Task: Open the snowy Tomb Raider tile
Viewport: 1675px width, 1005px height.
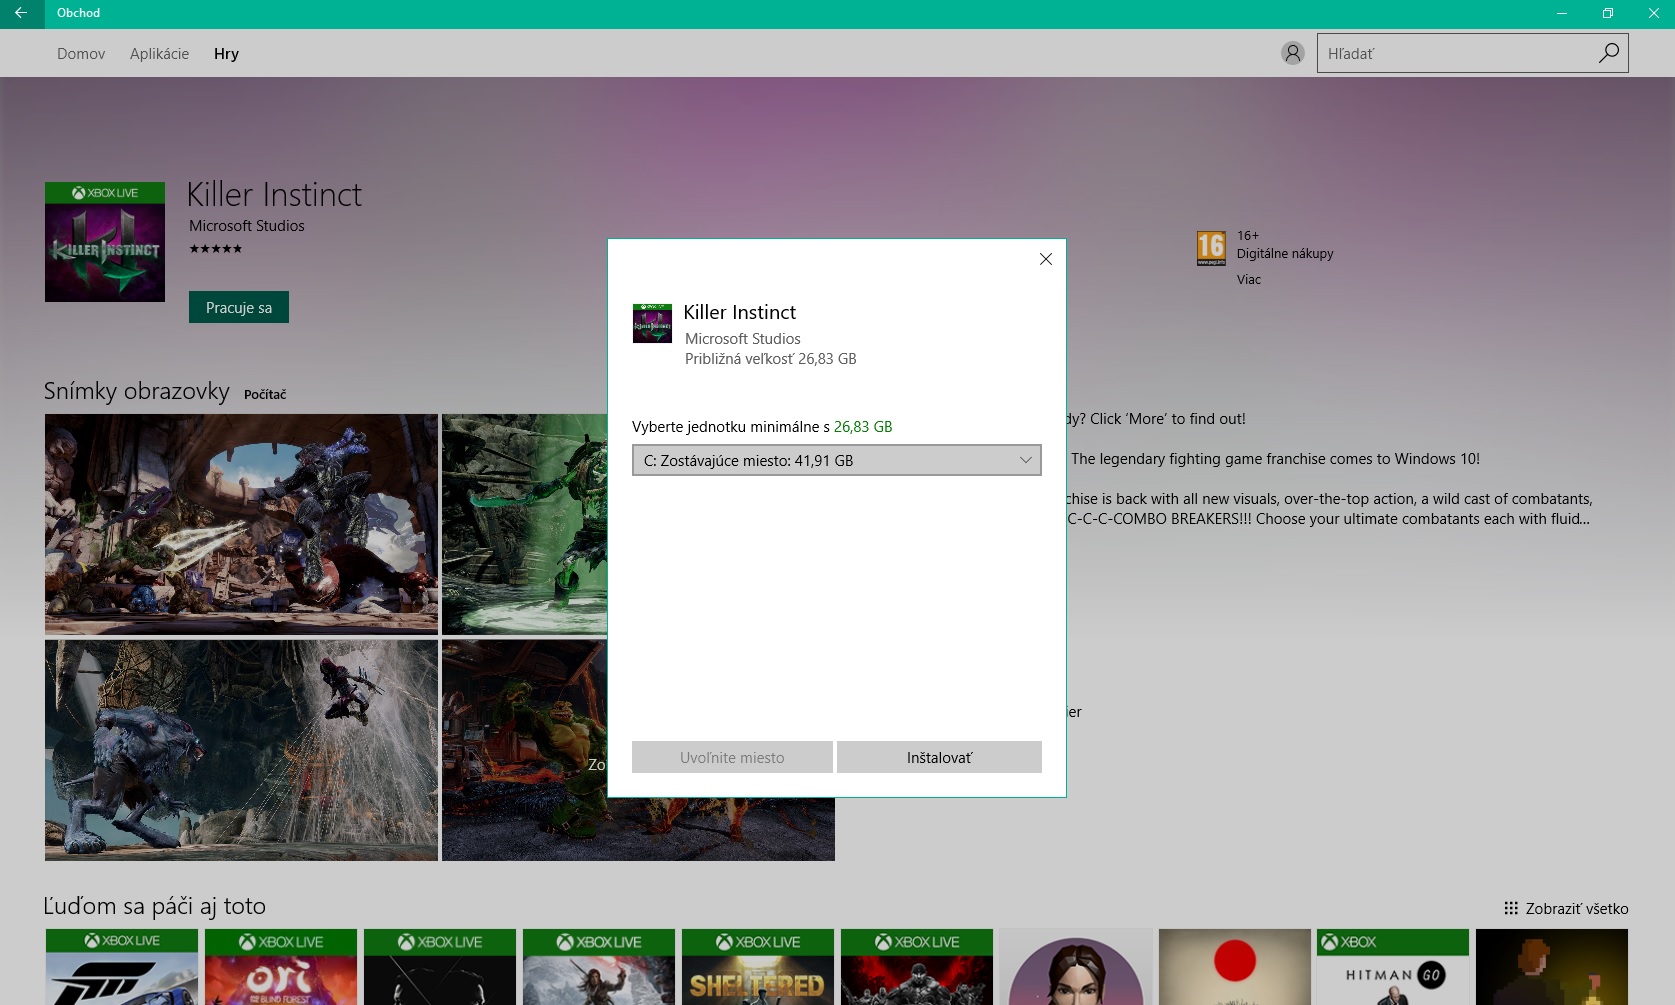Action: (599, 967)
